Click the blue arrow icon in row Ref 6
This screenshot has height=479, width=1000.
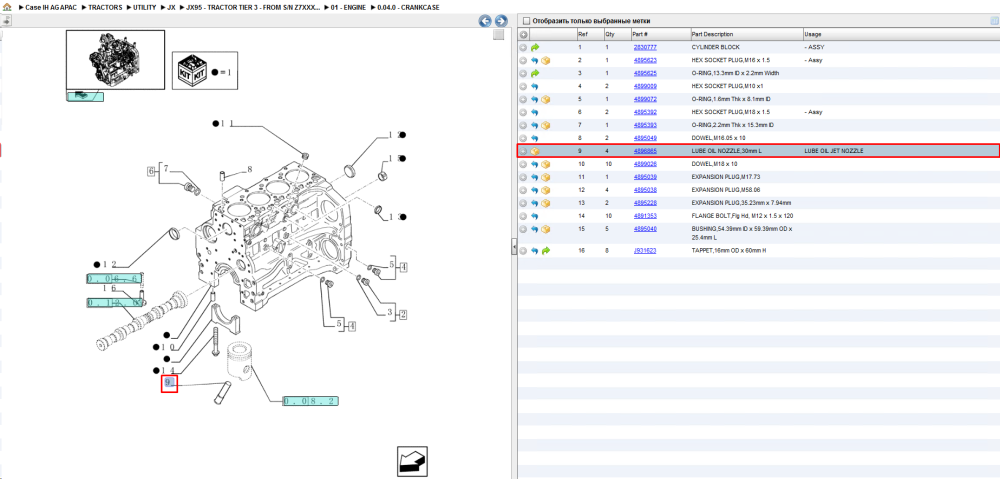point(534,112)
